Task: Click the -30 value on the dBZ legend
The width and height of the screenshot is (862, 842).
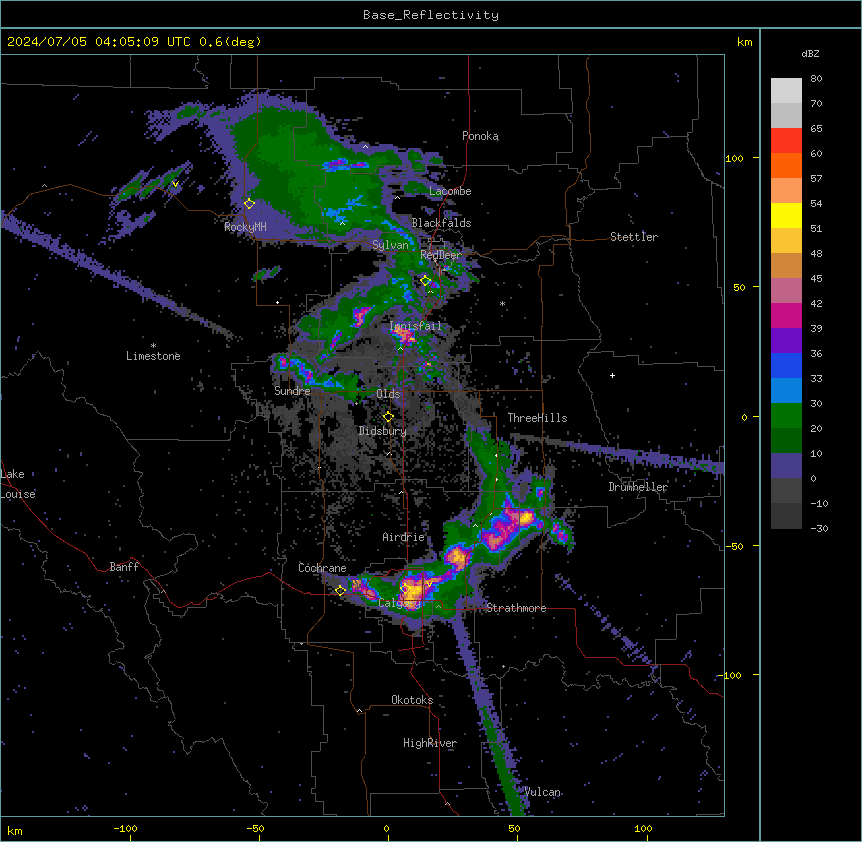Action: tap(819, 529)
